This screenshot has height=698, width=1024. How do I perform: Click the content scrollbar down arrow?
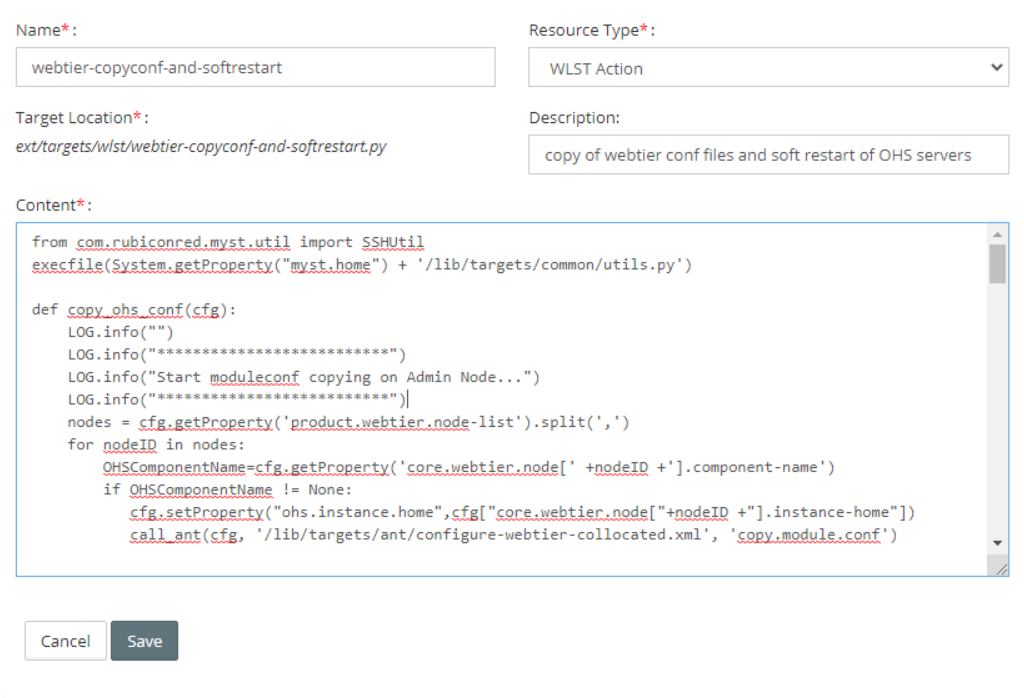(x=997, y=543)
